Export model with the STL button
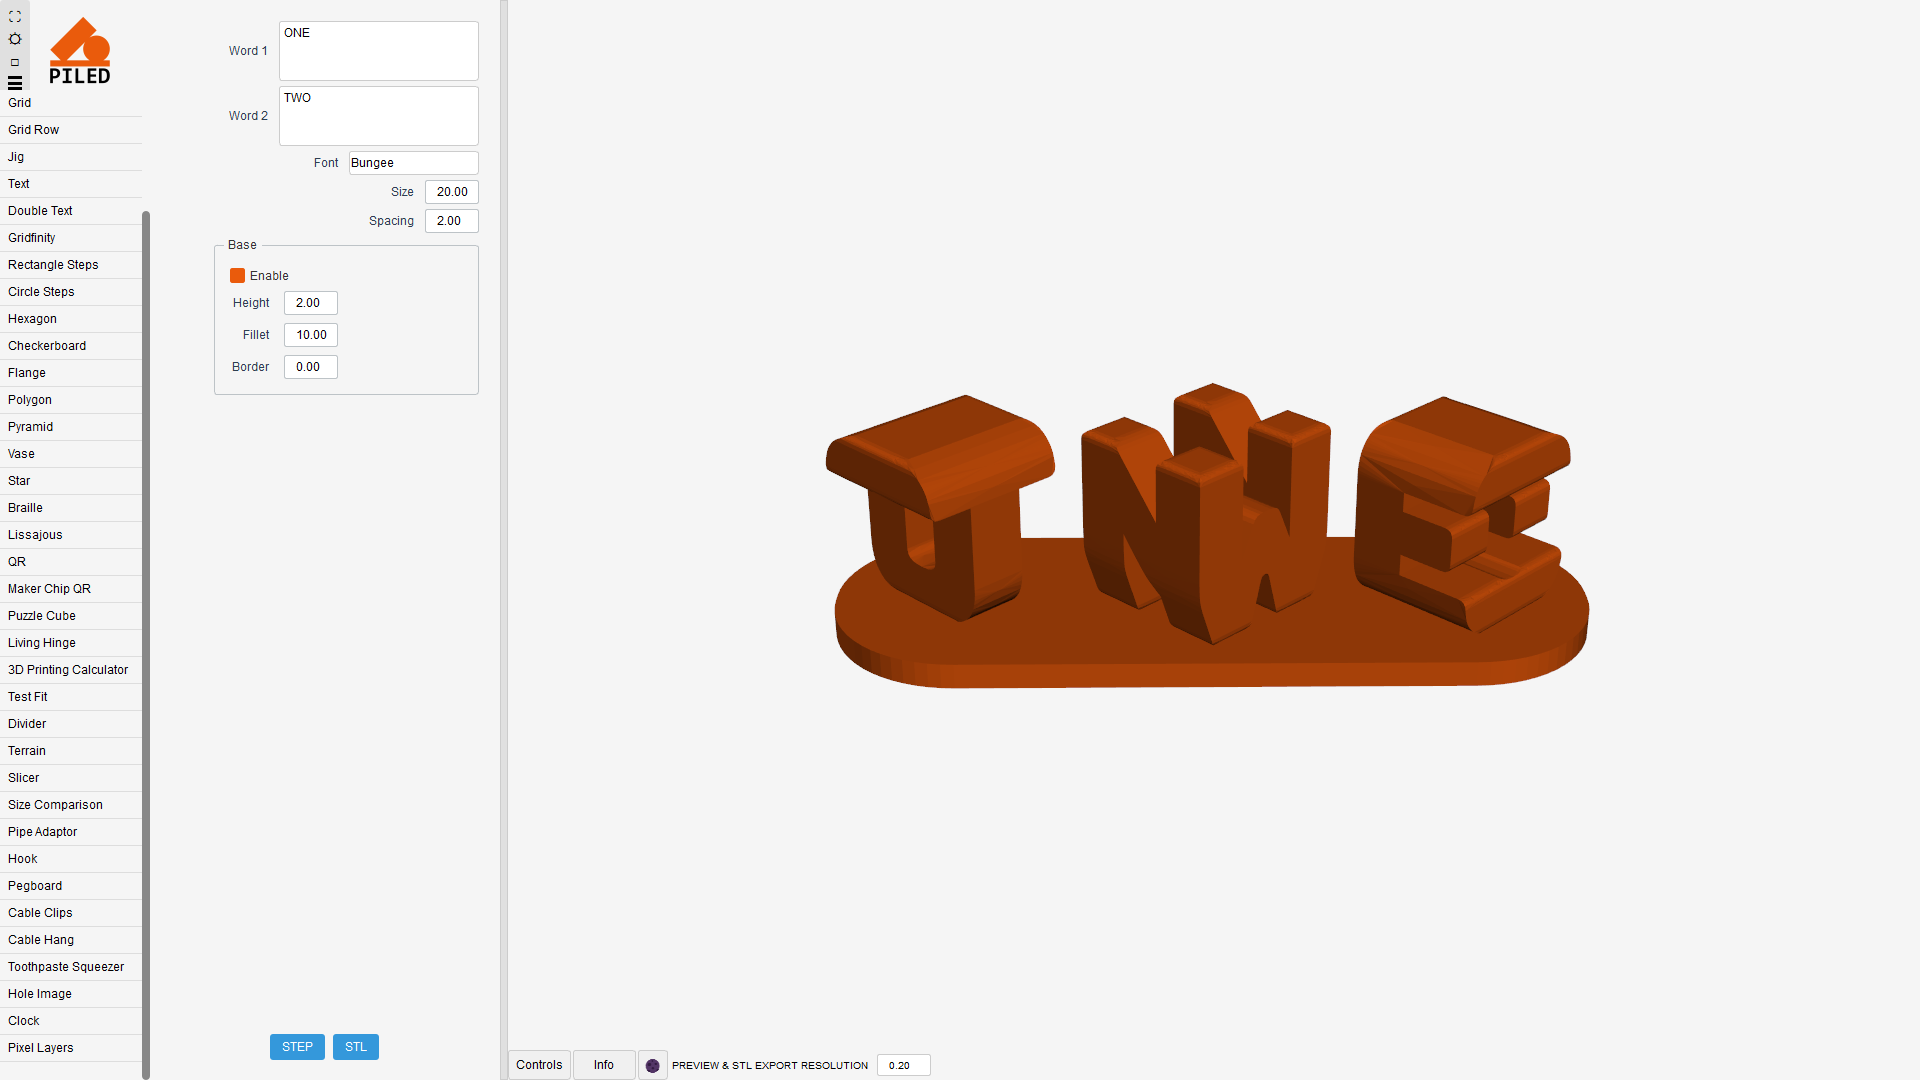The height and width of the screenshot is (1080, 1920). tap(356, 1047)
